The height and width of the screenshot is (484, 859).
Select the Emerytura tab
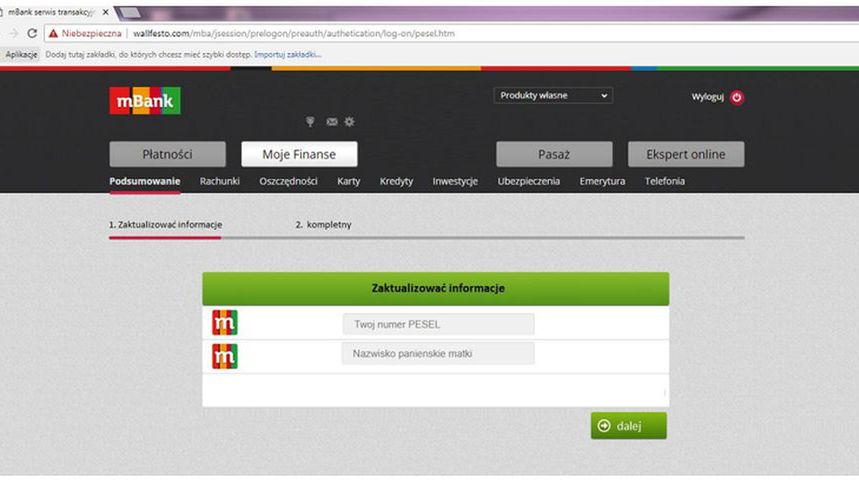[x=602, y=181]
